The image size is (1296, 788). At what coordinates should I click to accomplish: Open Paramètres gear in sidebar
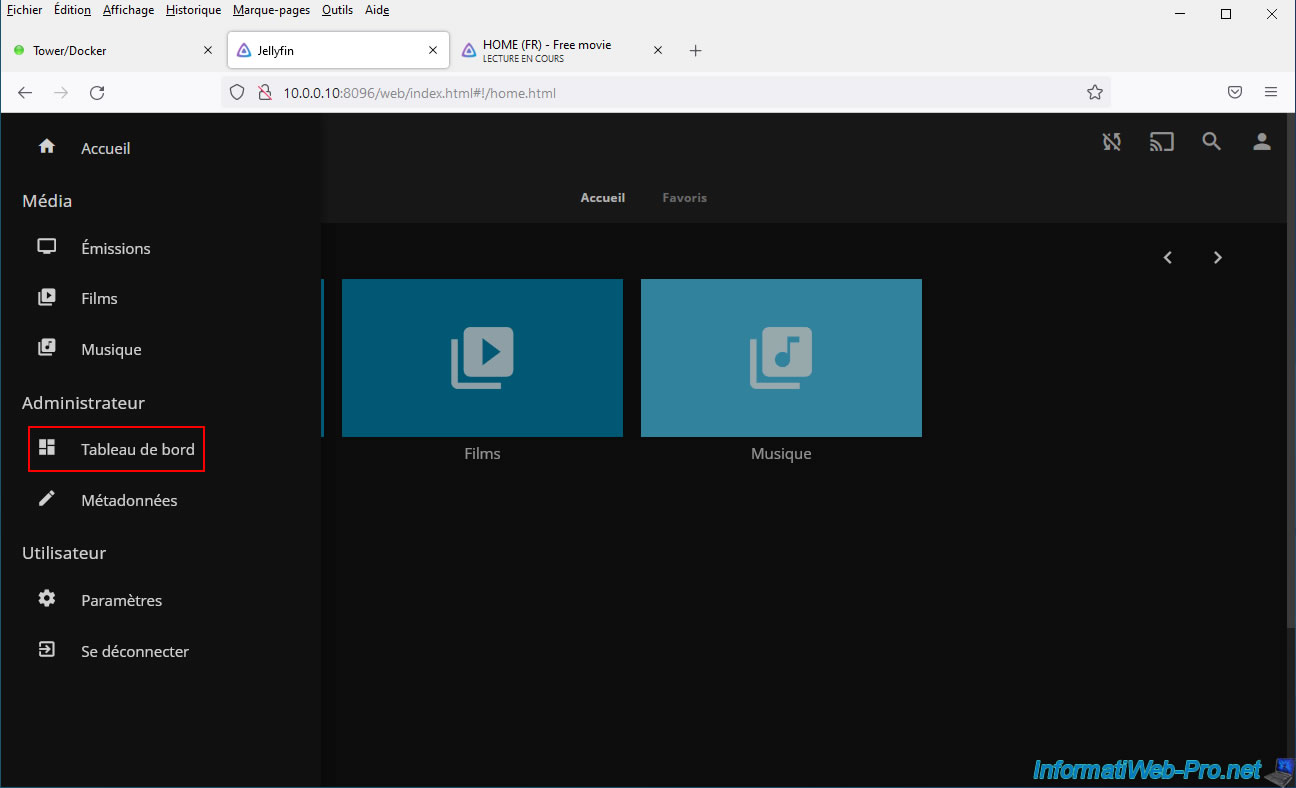47,599
